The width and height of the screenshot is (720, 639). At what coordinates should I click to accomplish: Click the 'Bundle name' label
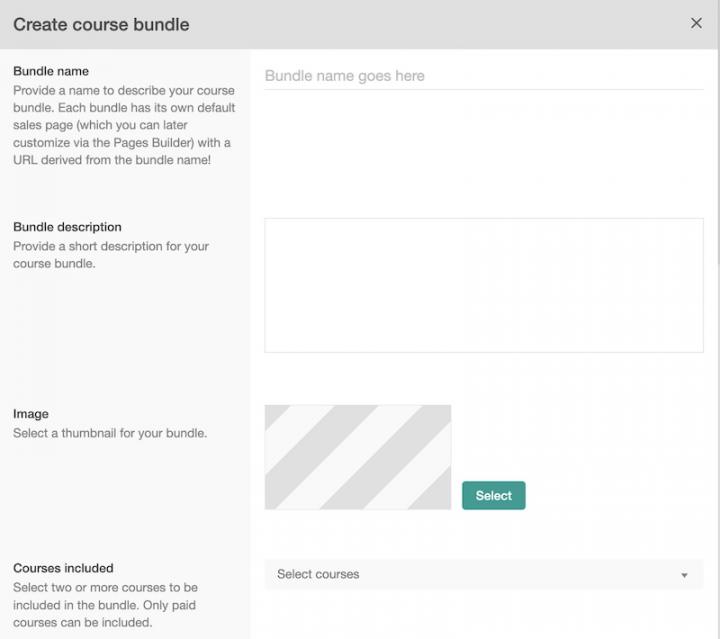(51, 71)
